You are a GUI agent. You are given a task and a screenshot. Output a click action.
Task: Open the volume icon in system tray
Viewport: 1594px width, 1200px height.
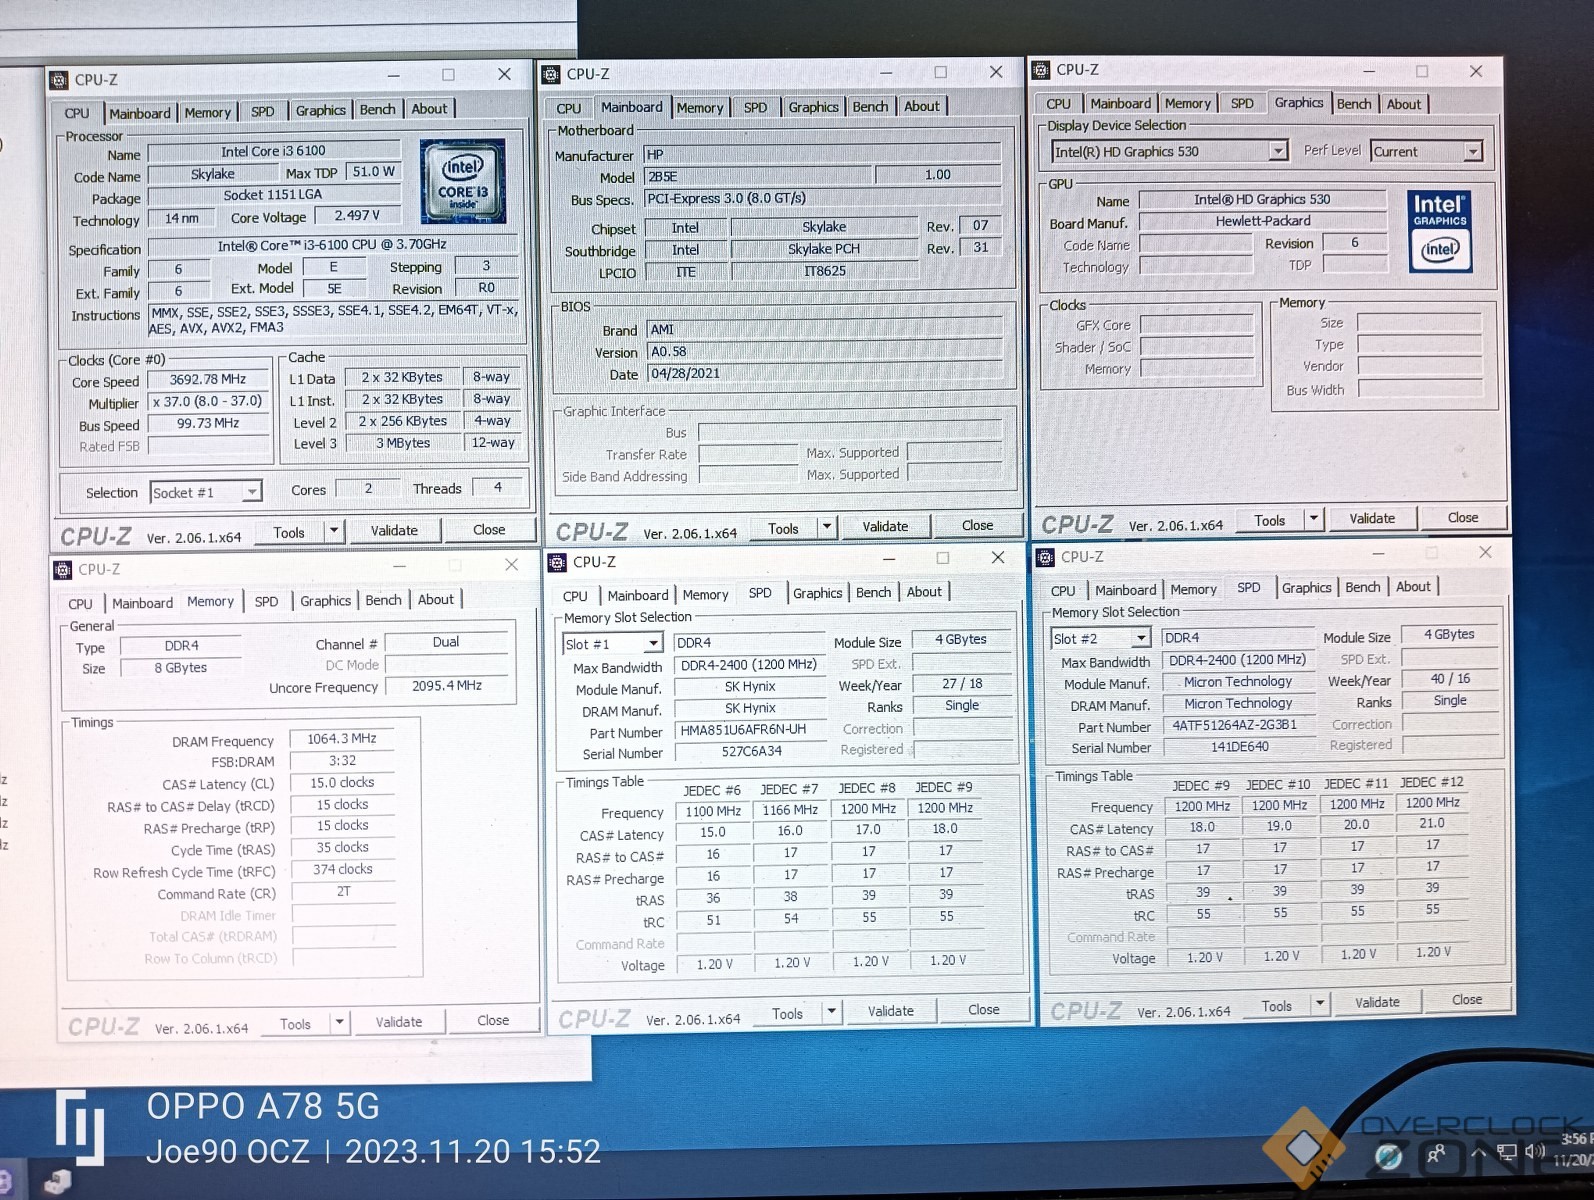1535,1151
